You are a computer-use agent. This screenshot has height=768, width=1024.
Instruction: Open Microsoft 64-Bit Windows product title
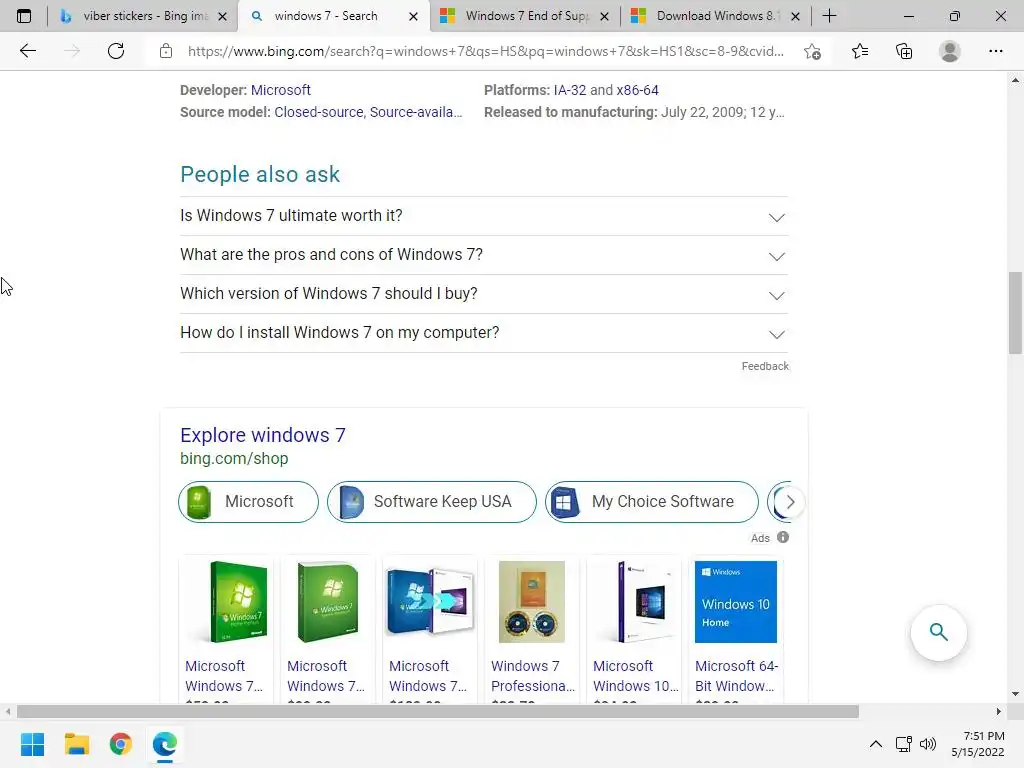point(736,676)
